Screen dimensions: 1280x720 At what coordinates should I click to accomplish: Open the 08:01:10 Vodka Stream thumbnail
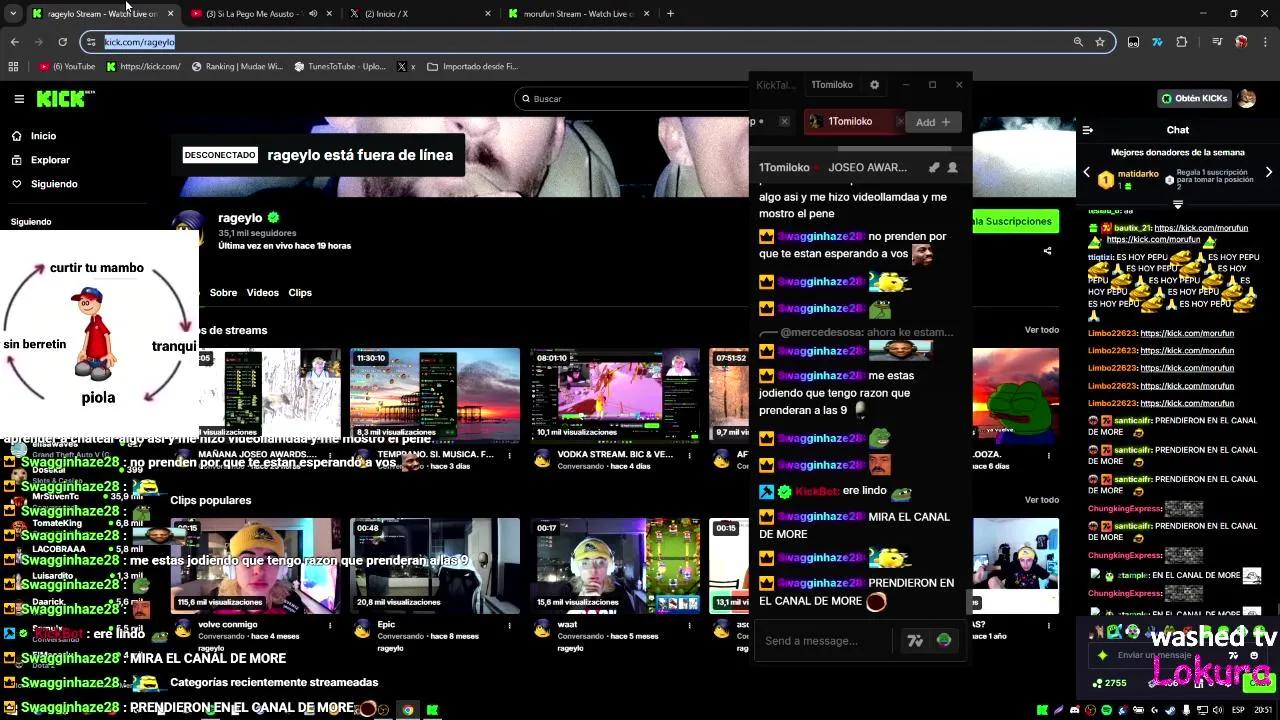615,394
